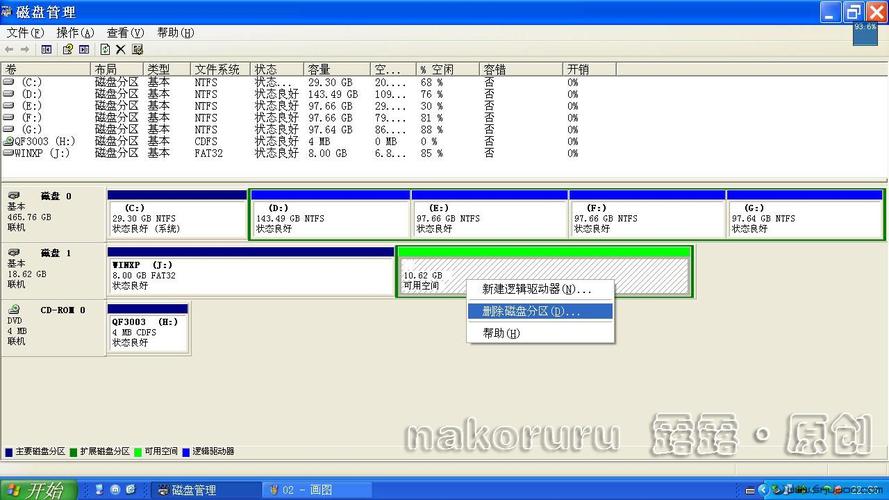Select the CD-ROM 0 drive icon
889x500 pixels.
click(14, 310)
